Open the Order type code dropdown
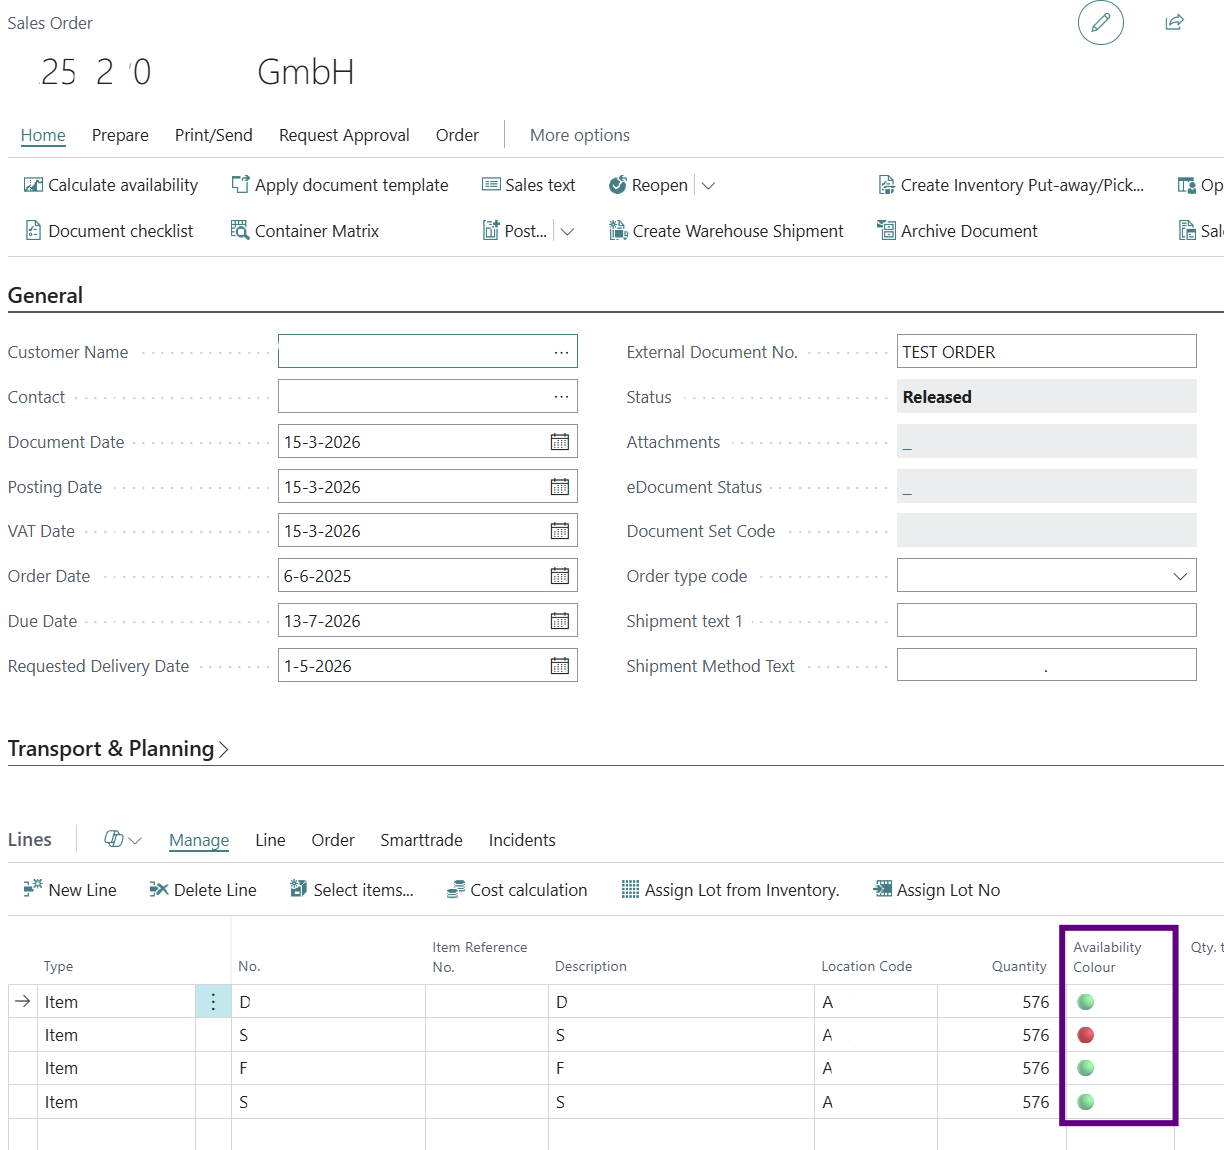This screenshot has height=1150, width=1224. coord(1179,576)
